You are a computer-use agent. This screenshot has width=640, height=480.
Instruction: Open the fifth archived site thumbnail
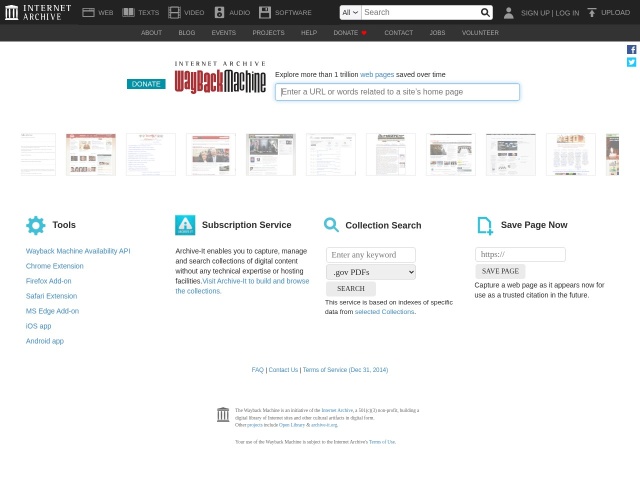(x=271, y=155)
